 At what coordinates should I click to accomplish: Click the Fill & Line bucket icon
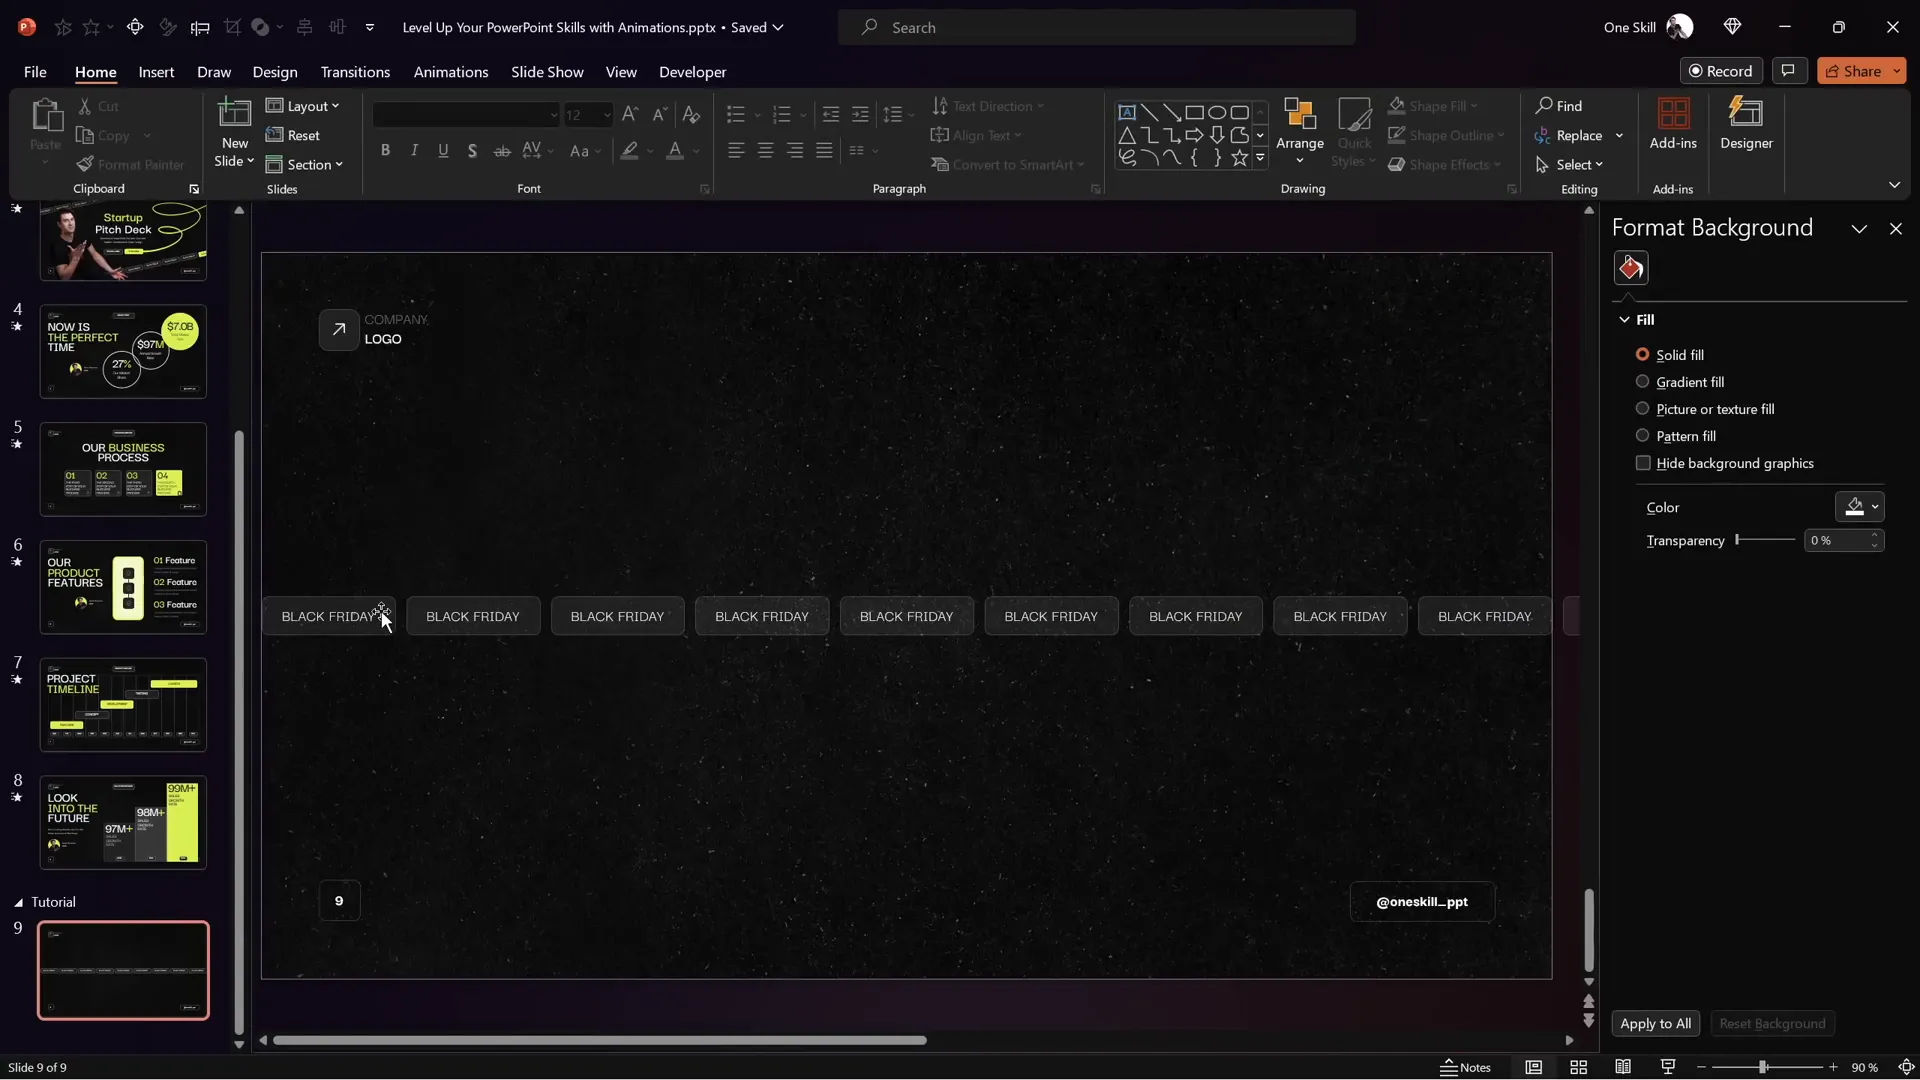(1632, 267)
